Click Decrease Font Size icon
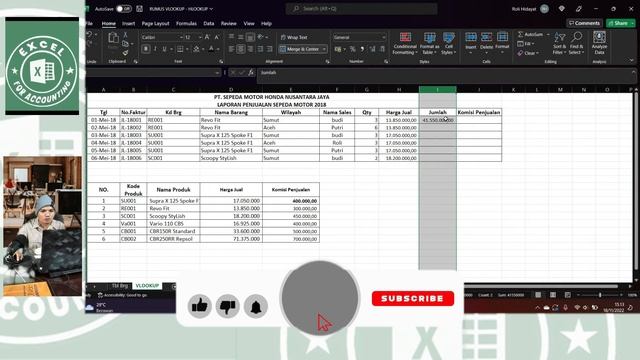The width and height of the screenshot is (640, 360). pos(217,37)
